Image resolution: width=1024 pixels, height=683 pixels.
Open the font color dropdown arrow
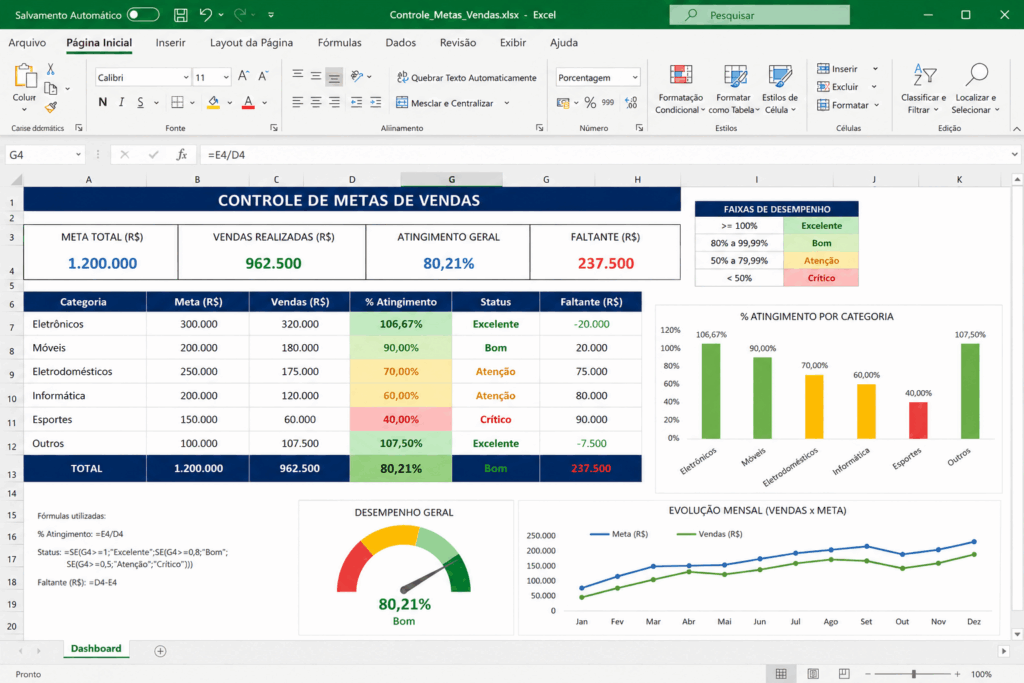(264, 103)
